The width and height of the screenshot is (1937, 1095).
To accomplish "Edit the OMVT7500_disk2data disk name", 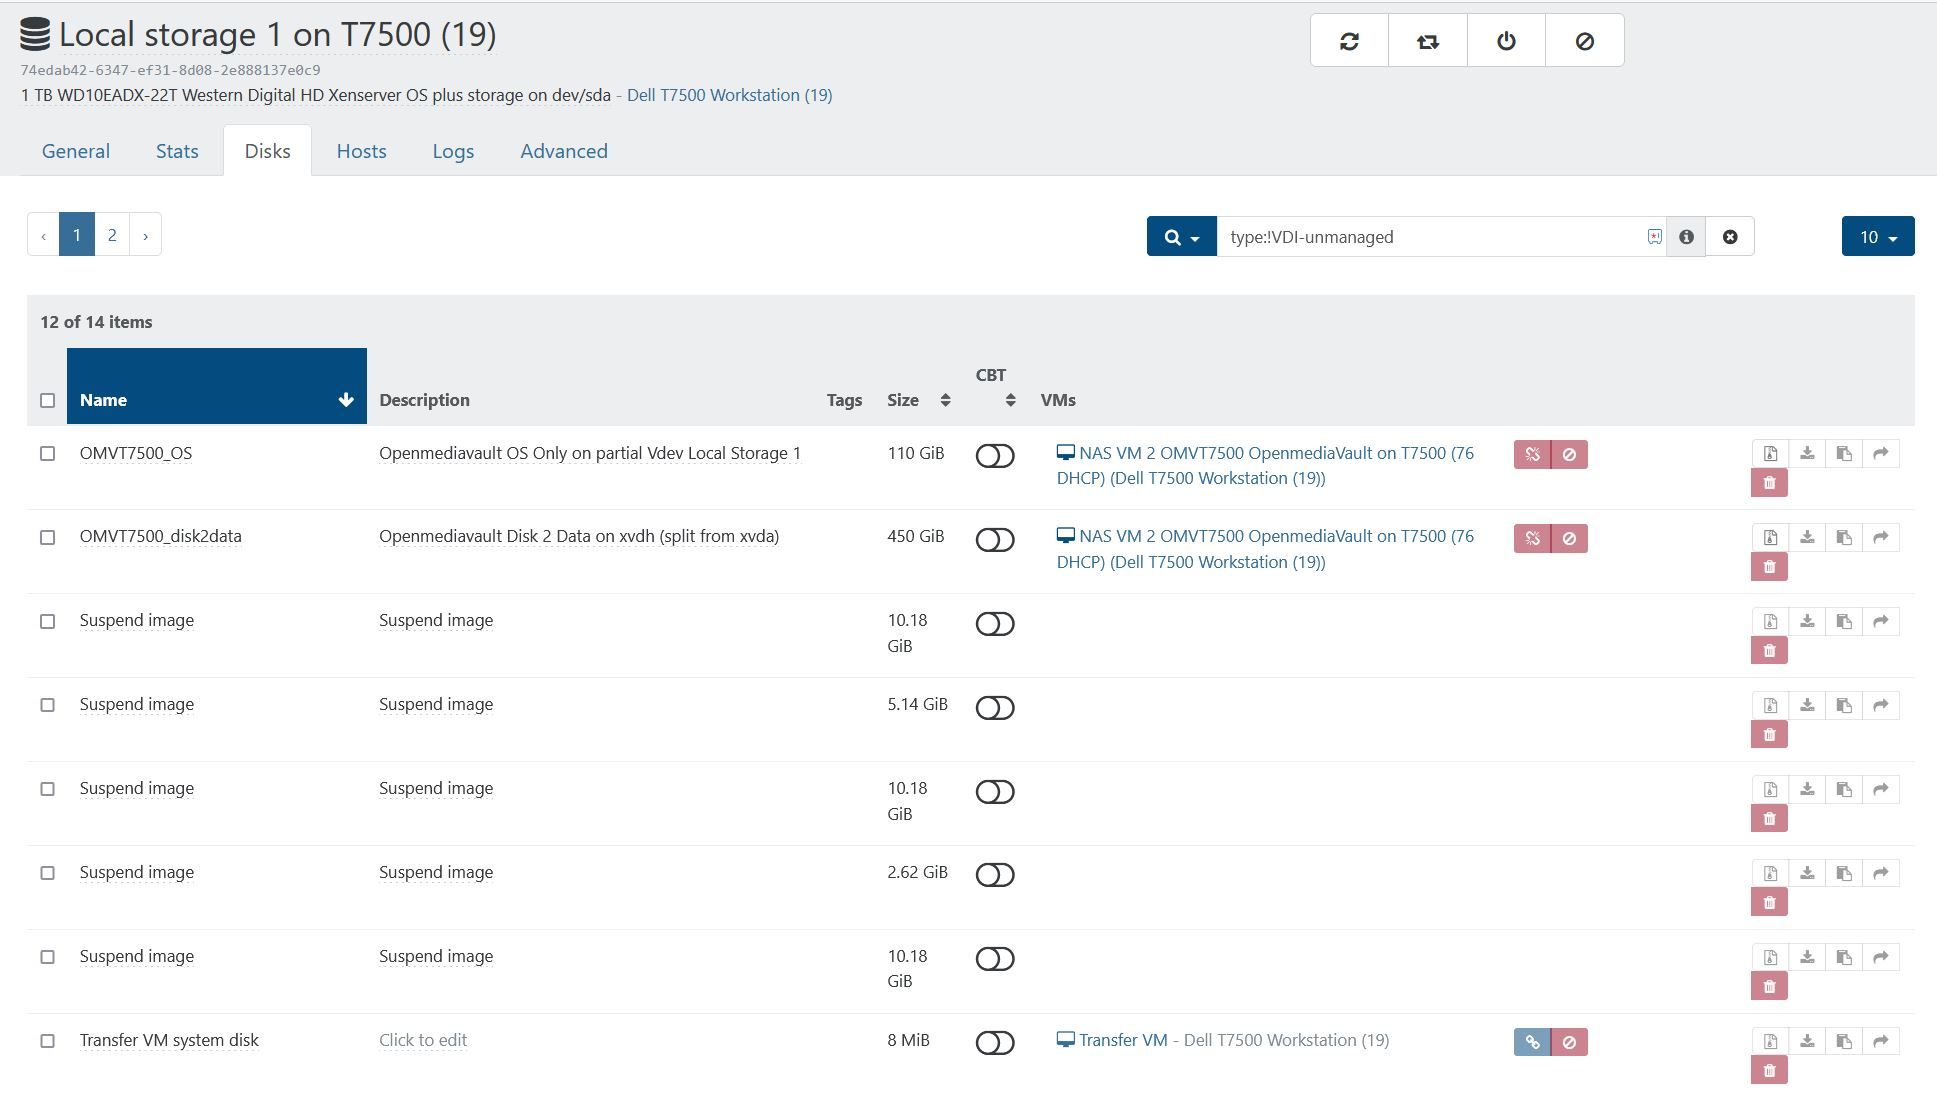I will 161,536.
